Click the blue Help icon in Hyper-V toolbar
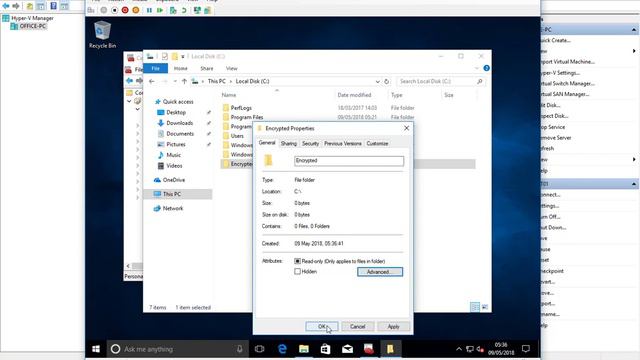 point(53,6)
